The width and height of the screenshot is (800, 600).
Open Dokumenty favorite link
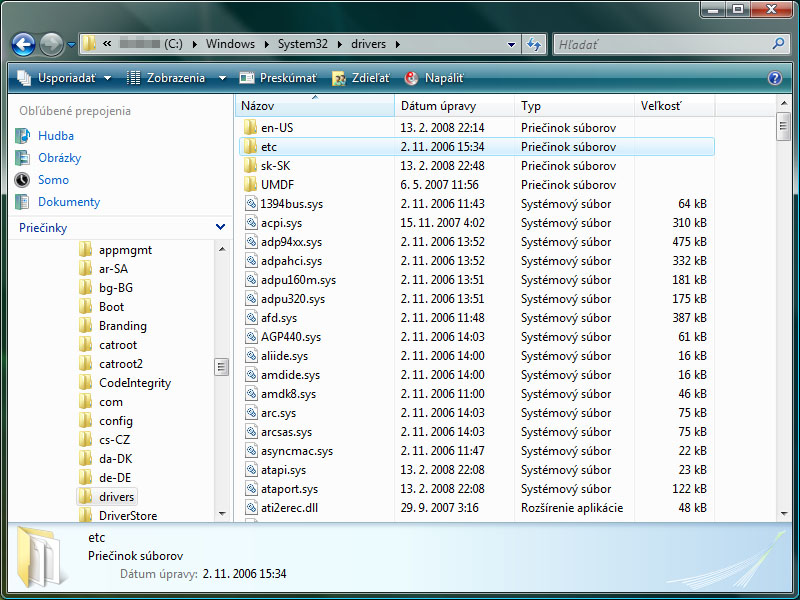[69, 202]
